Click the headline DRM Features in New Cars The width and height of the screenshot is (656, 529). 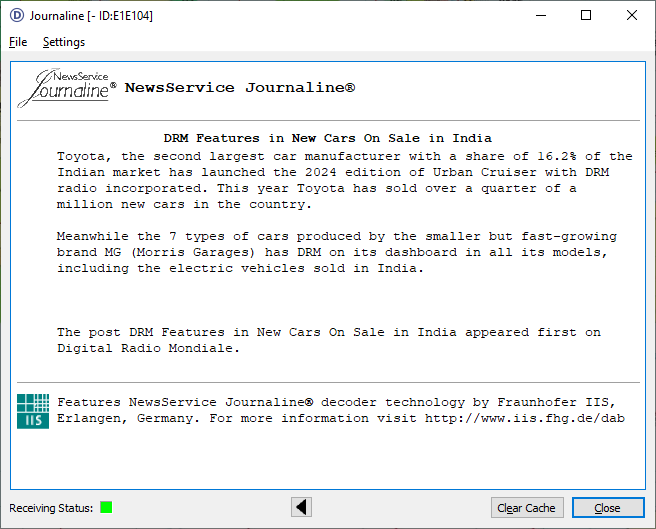click(x=327, y=138)
